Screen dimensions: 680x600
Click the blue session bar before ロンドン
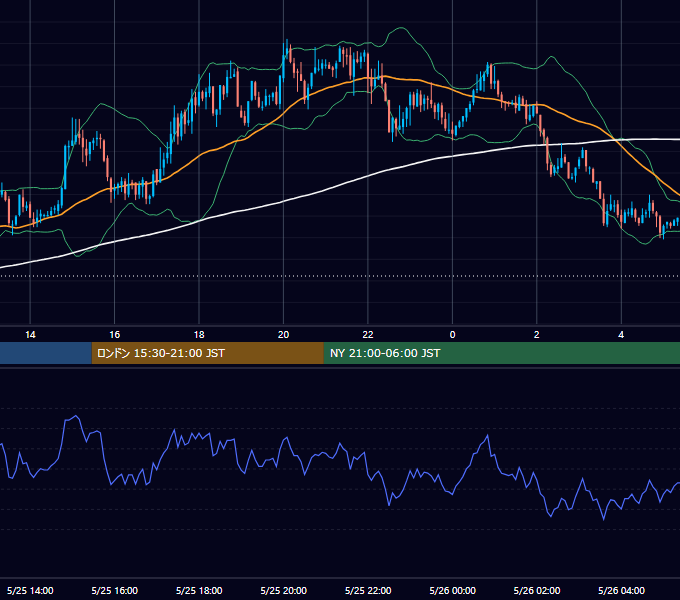[x=46, y=353]
